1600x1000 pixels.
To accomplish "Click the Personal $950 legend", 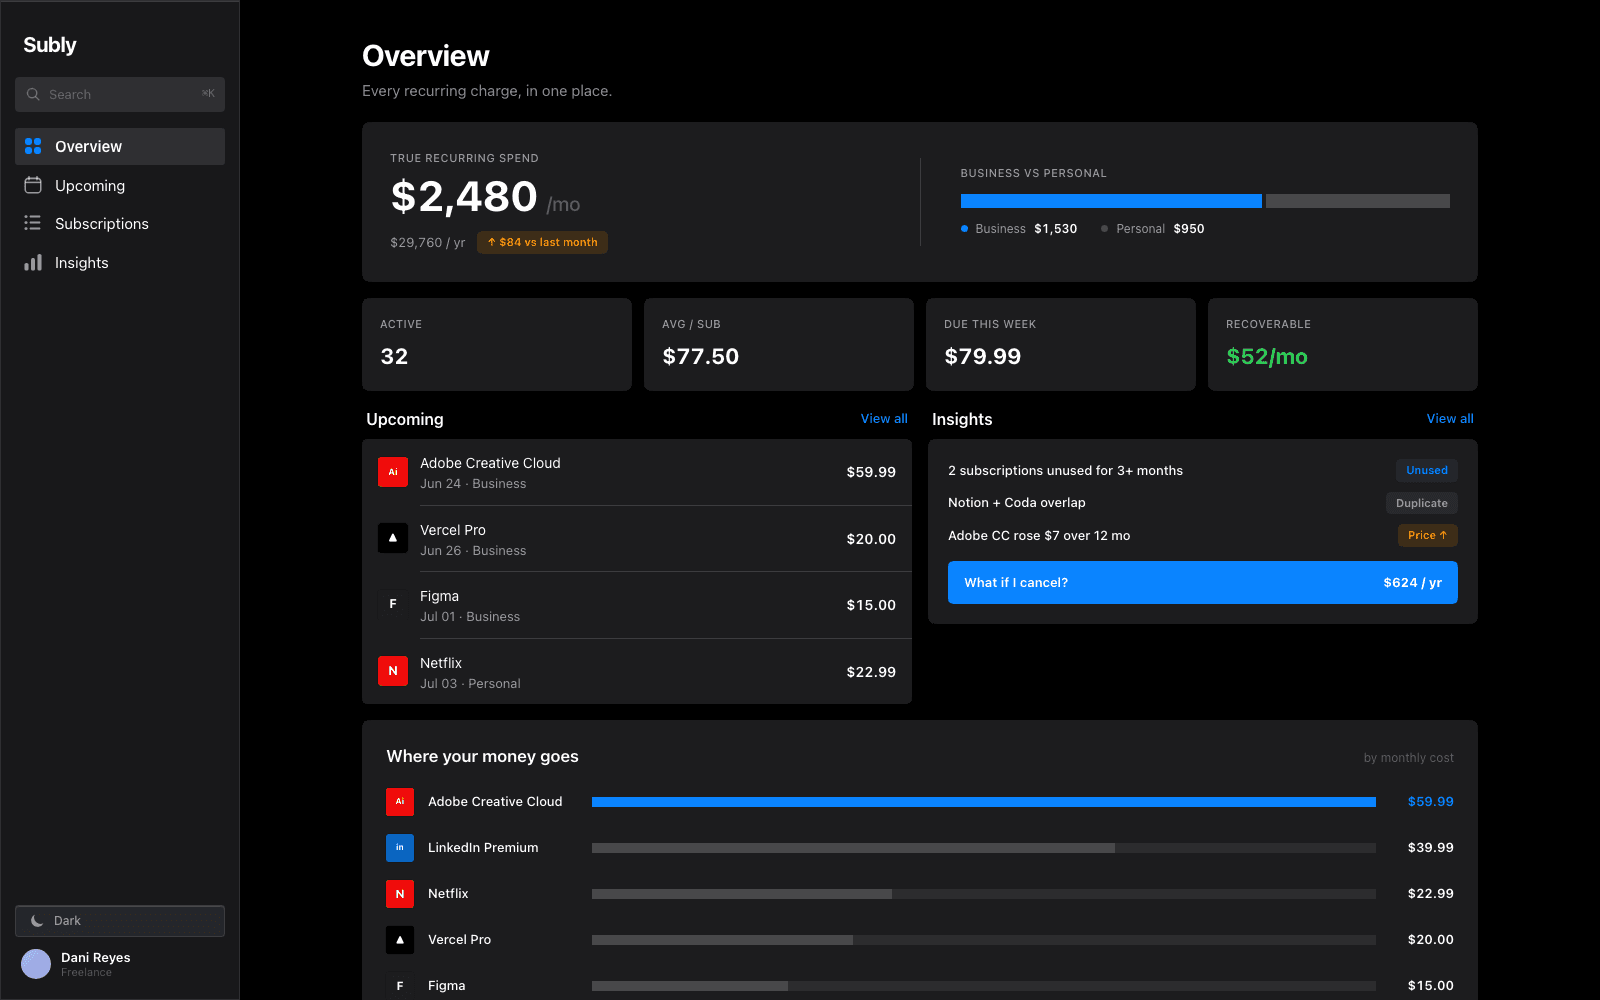I will point(1153,229).
